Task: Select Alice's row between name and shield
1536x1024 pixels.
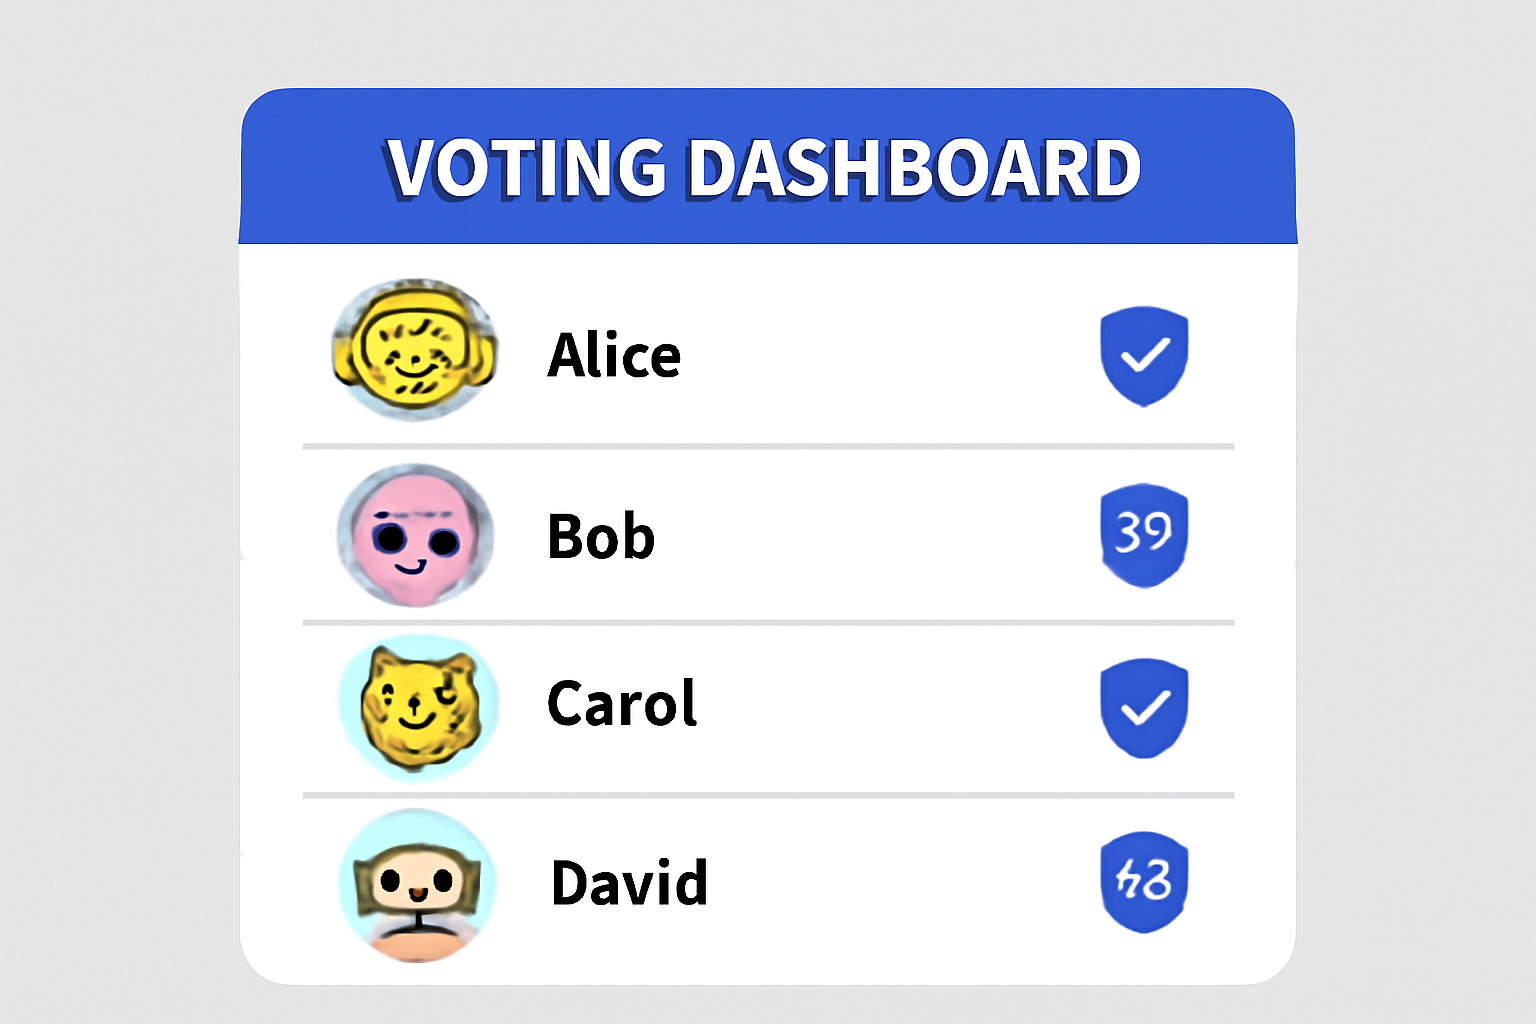Action: (x=890, y=356)
